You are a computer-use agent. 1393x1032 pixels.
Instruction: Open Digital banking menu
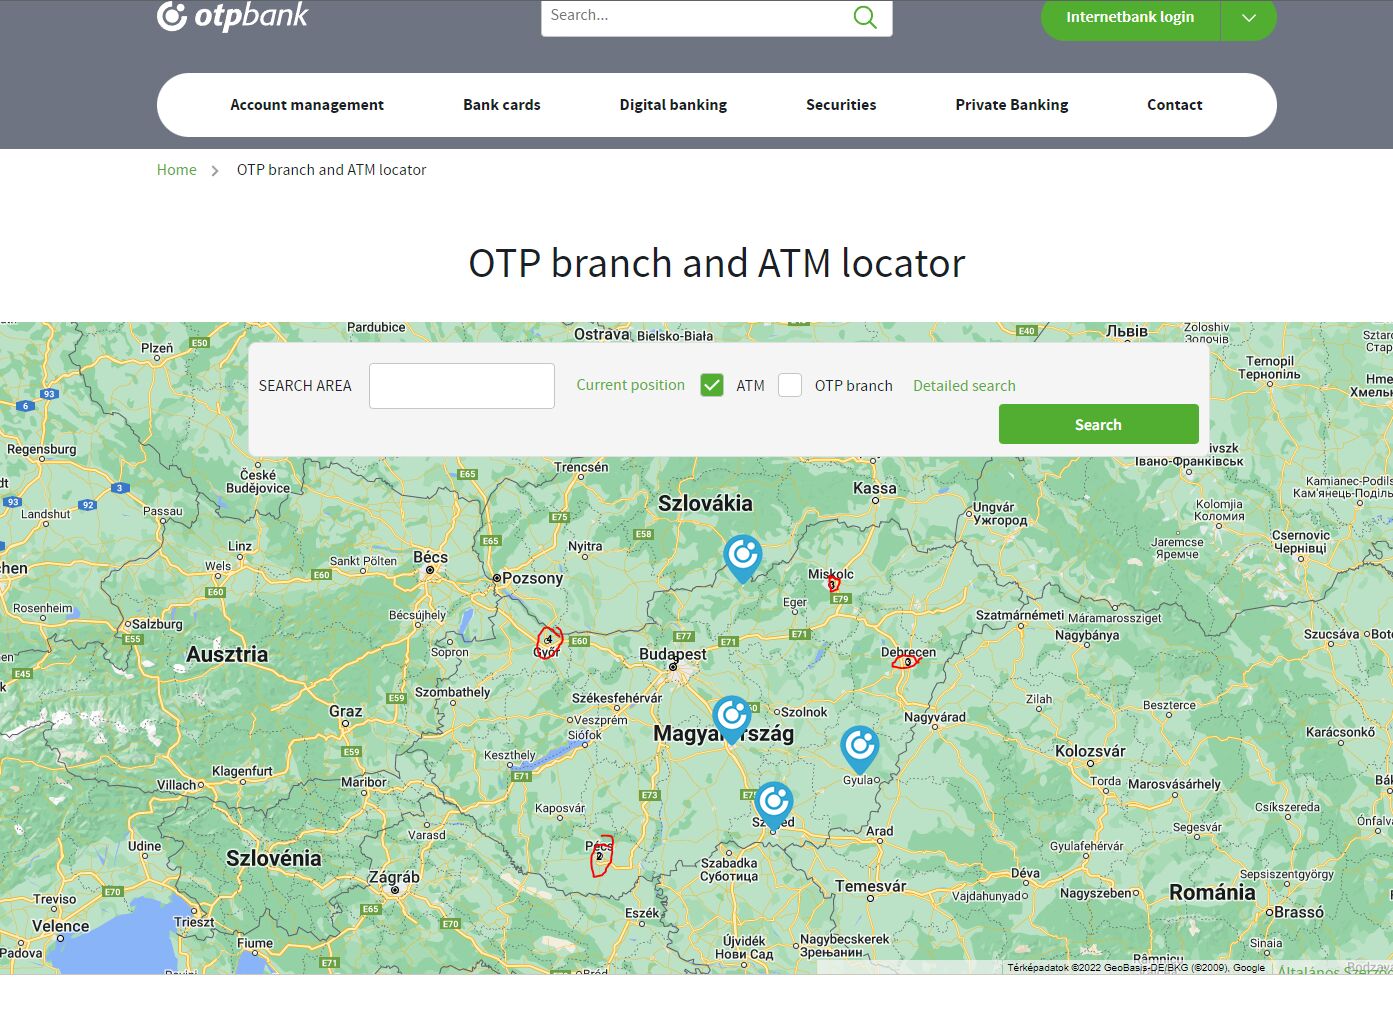(x=673, y=105)
